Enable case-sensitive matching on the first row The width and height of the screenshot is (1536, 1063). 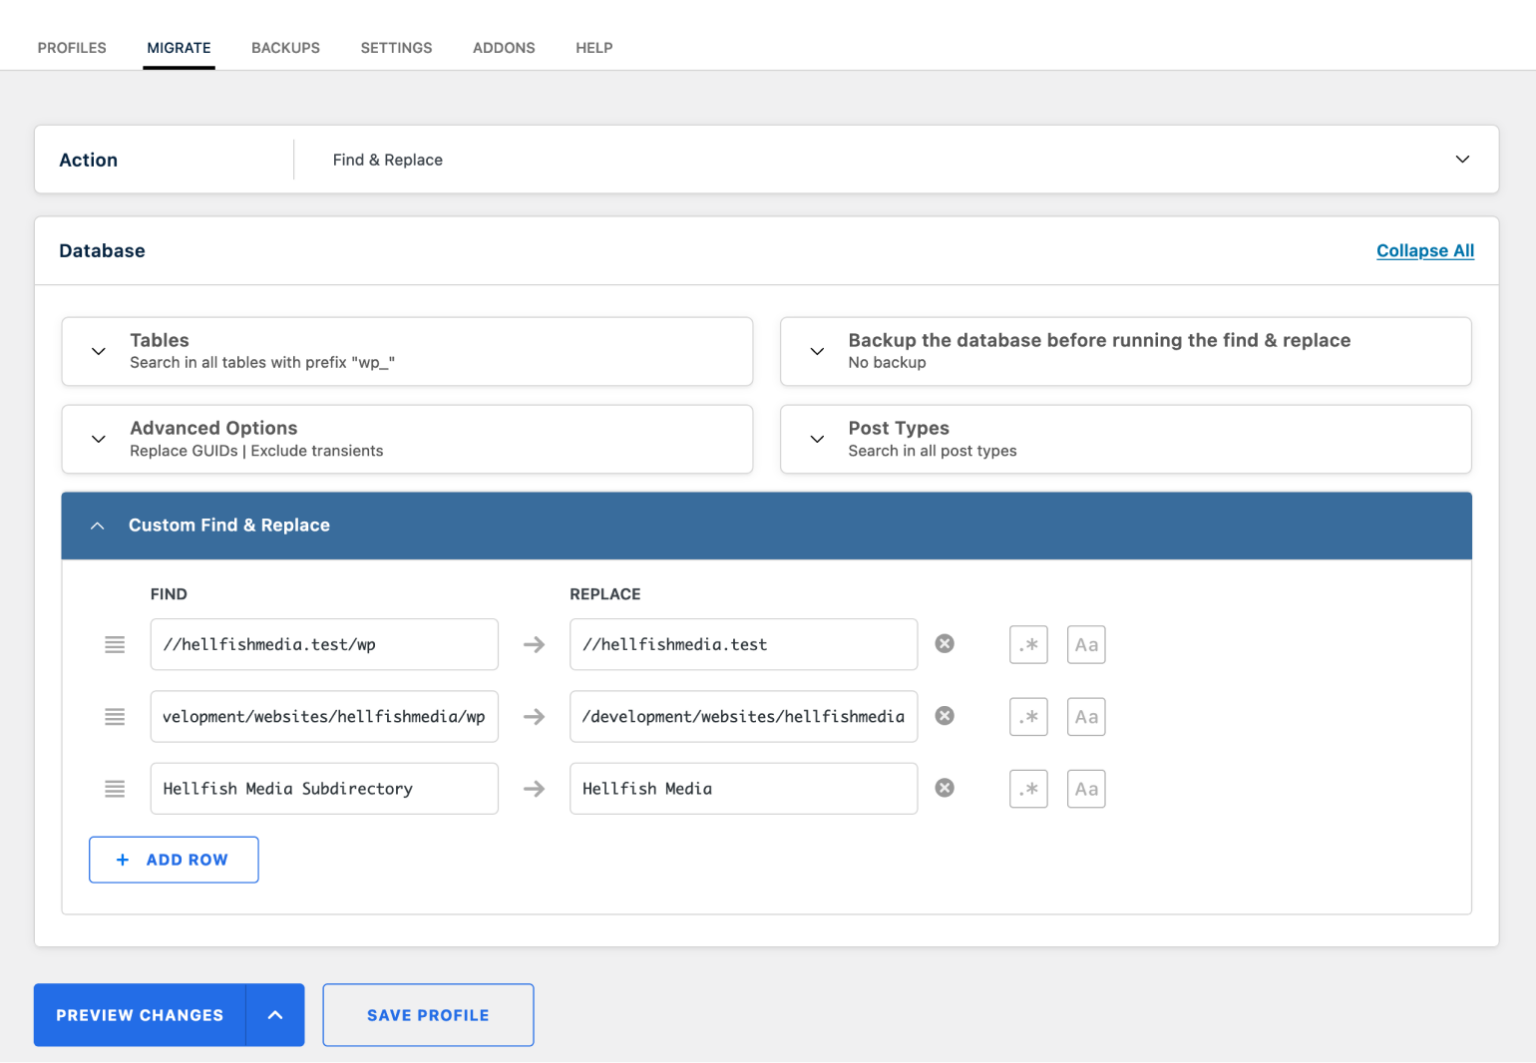click(1086, 644)
